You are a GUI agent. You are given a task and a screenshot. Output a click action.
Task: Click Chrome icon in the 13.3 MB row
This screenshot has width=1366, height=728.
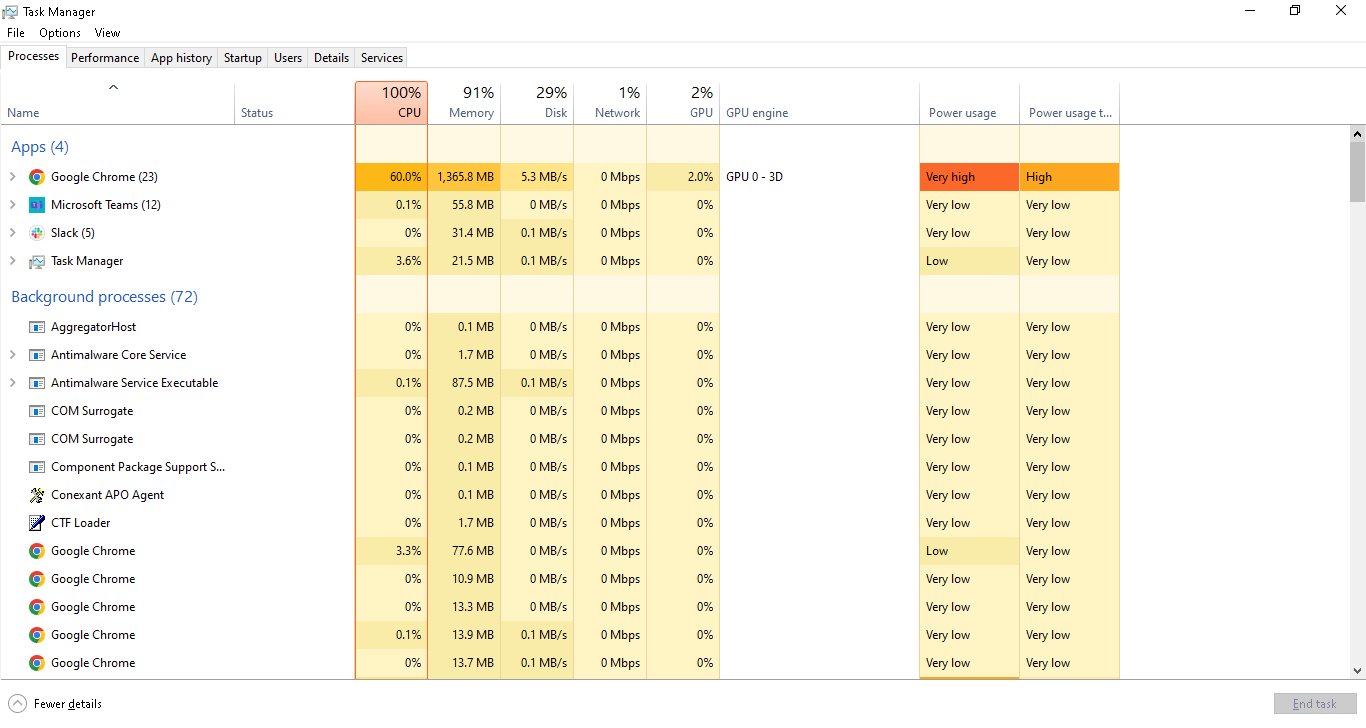click(x=37, y=607)
